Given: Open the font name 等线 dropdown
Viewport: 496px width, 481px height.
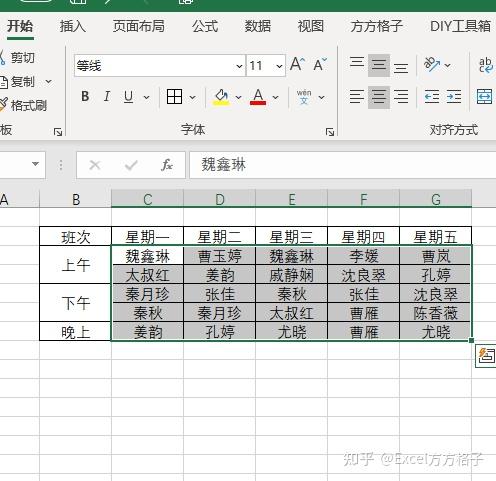Looking at the screenshot, I should coord(239,66).
